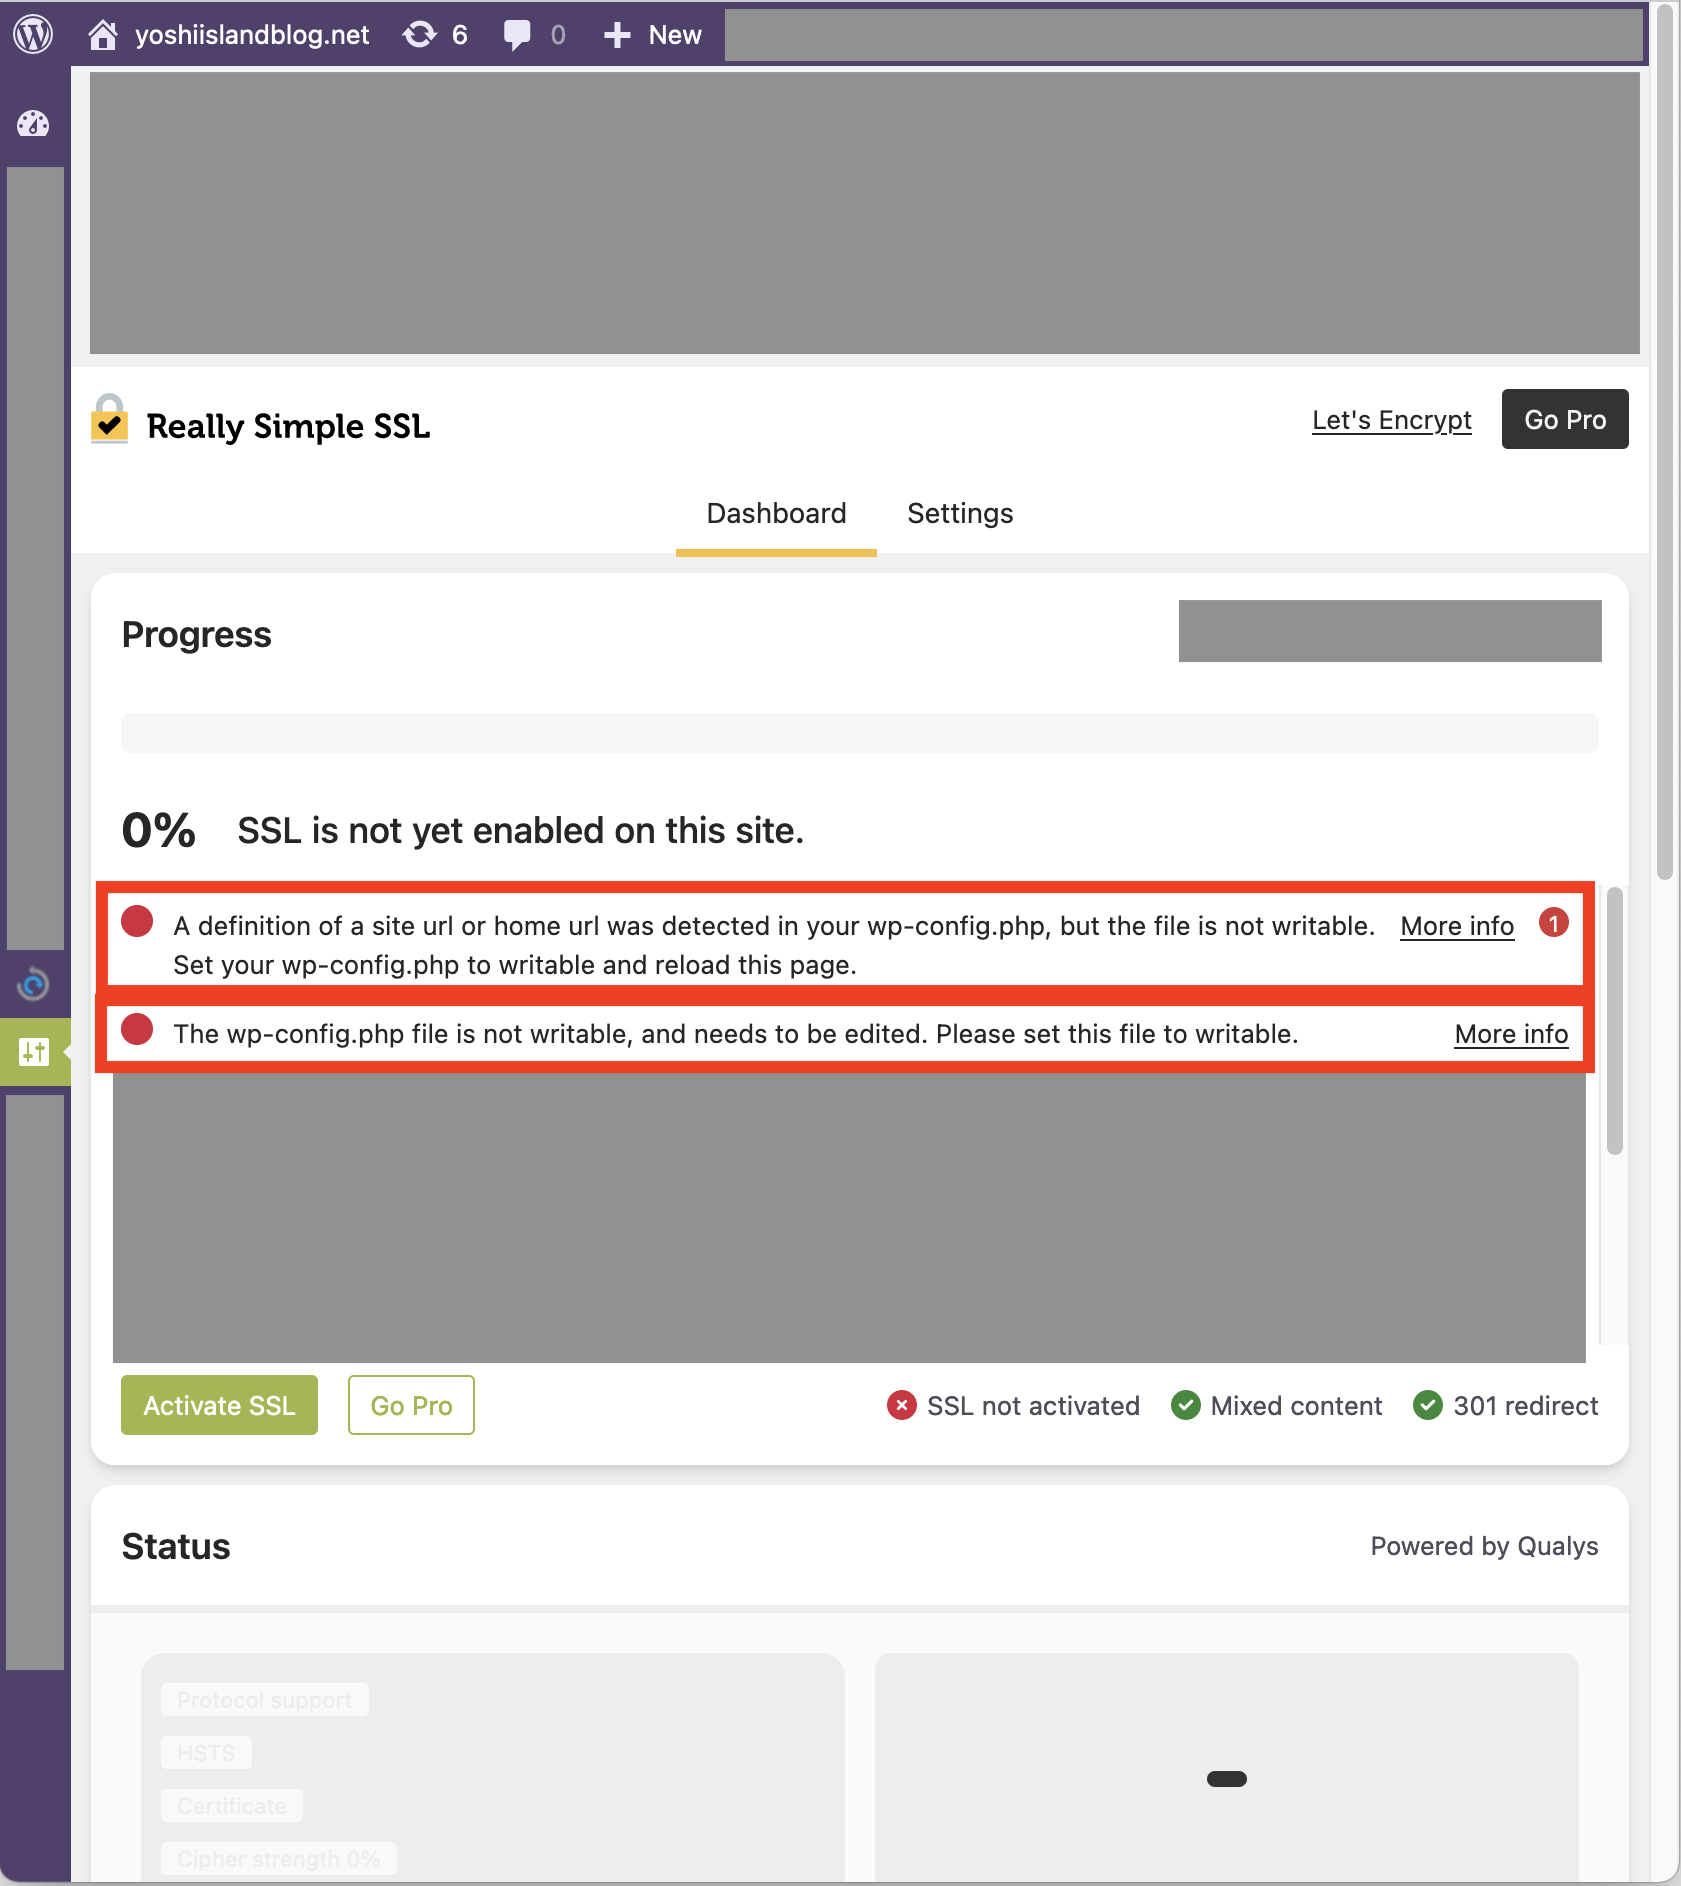Click the plus New content icon
Viewport: 1681px width, 1886px height.
click(617, 35)
